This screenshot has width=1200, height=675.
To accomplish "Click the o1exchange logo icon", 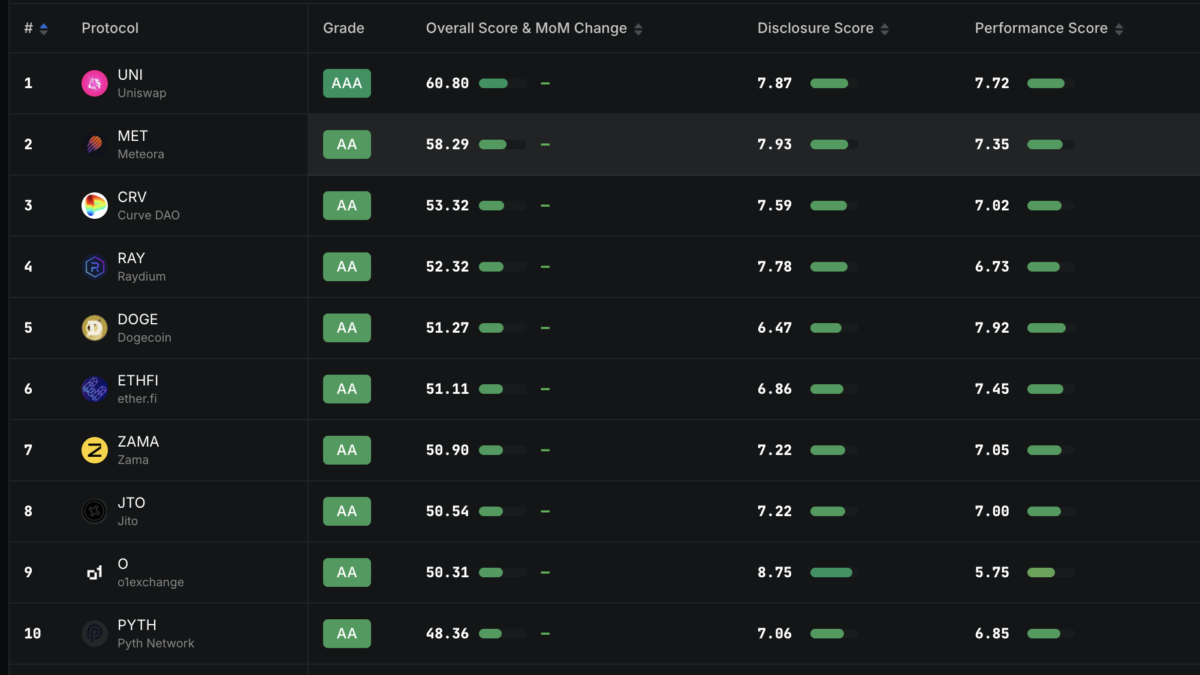I will tap(94, 572).
